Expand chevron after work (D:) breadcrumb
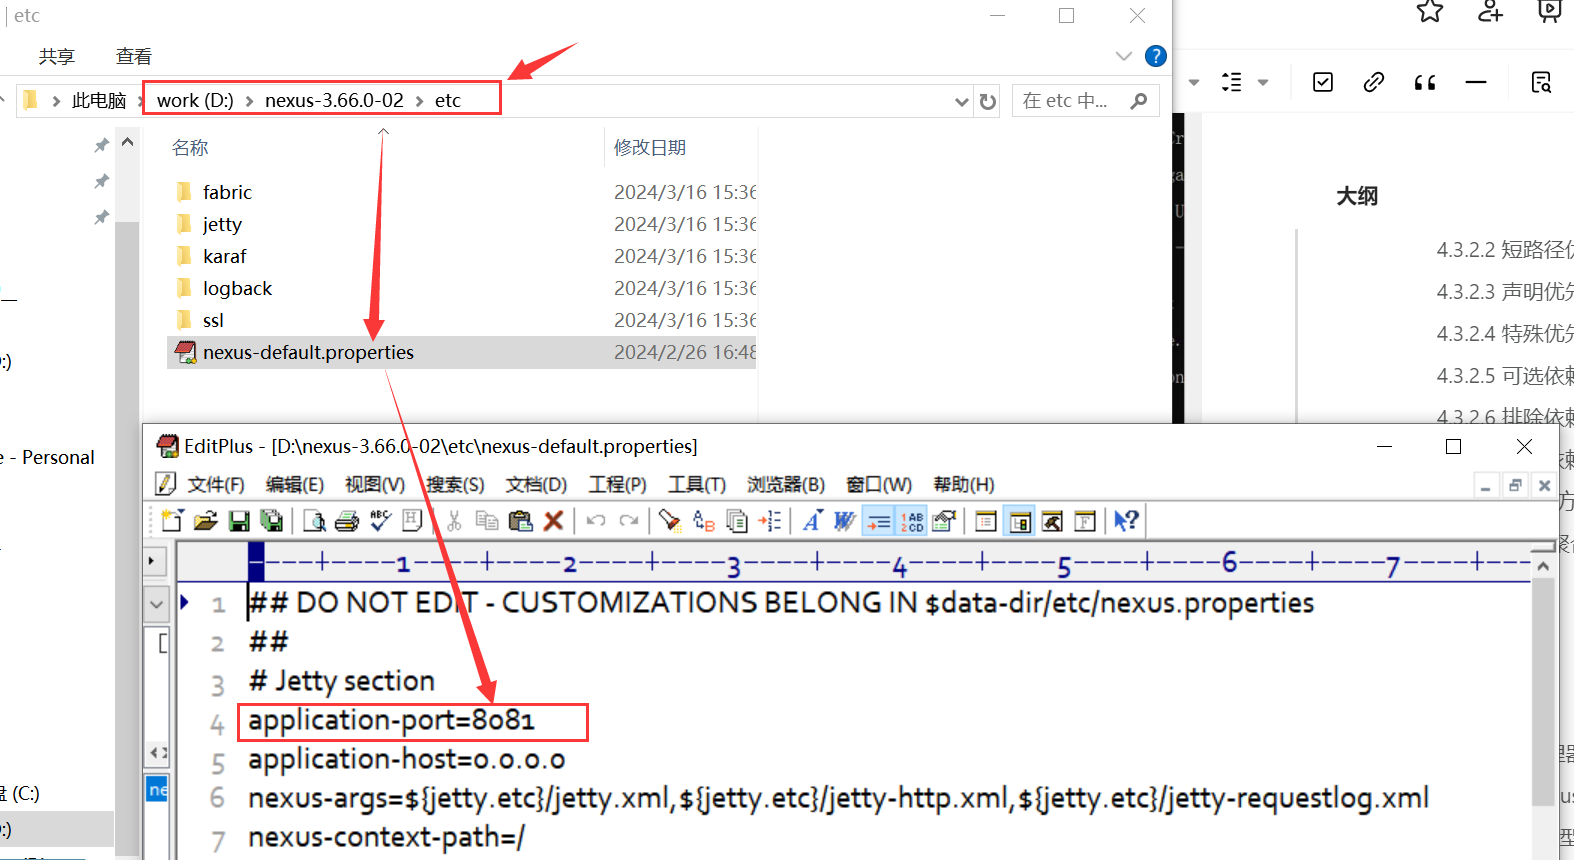The height and width of the screenshot is (860, 1574). click(249, 101)
